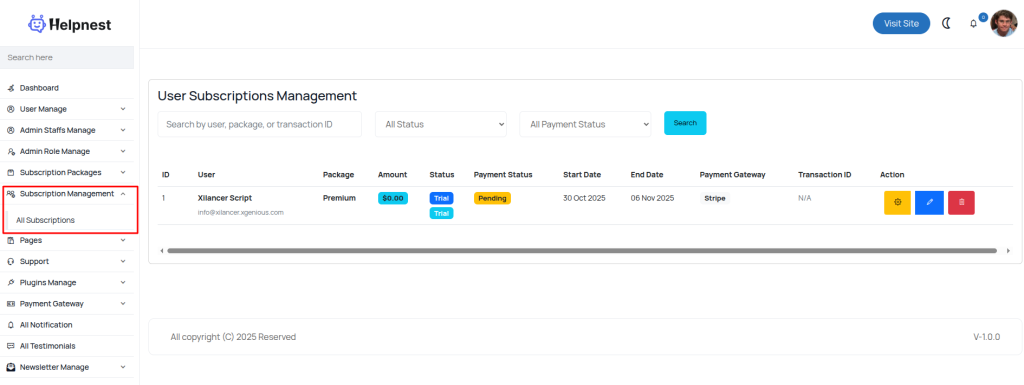Expand Payment Gateway chevron

[123, 304]
